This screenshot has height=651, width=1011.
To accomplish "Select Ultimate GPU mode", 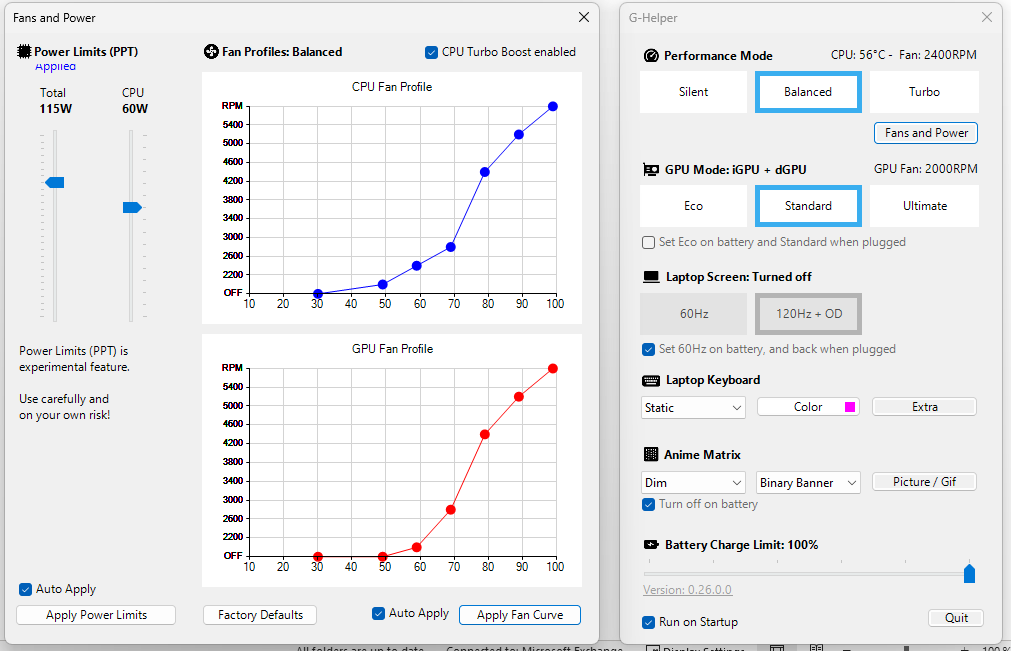I will coord(924,206).
